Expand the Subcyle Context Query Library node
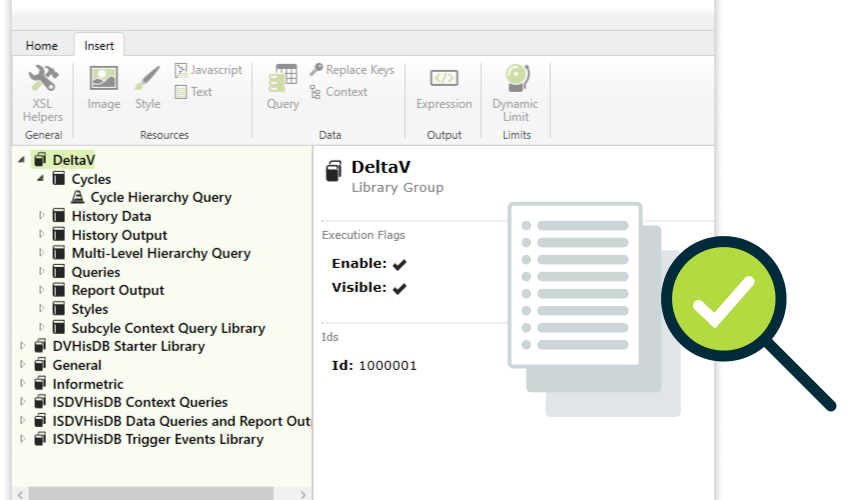Viewport: 868px width, 500px height. [x=42, y=327]
